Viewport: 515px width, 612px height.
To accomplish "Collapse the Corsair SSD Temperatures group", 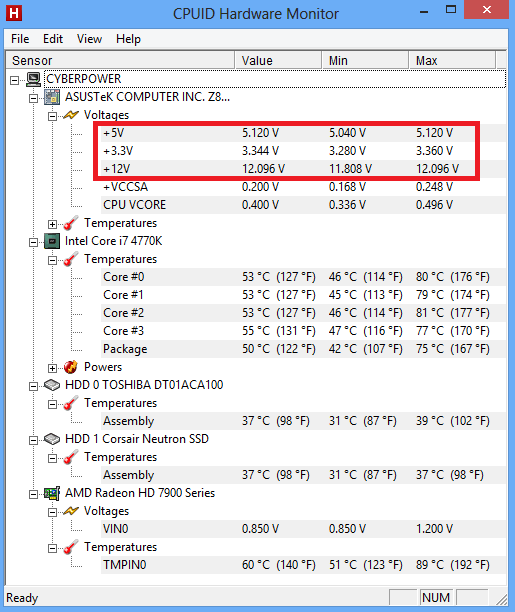I will [x=52, y=458].
